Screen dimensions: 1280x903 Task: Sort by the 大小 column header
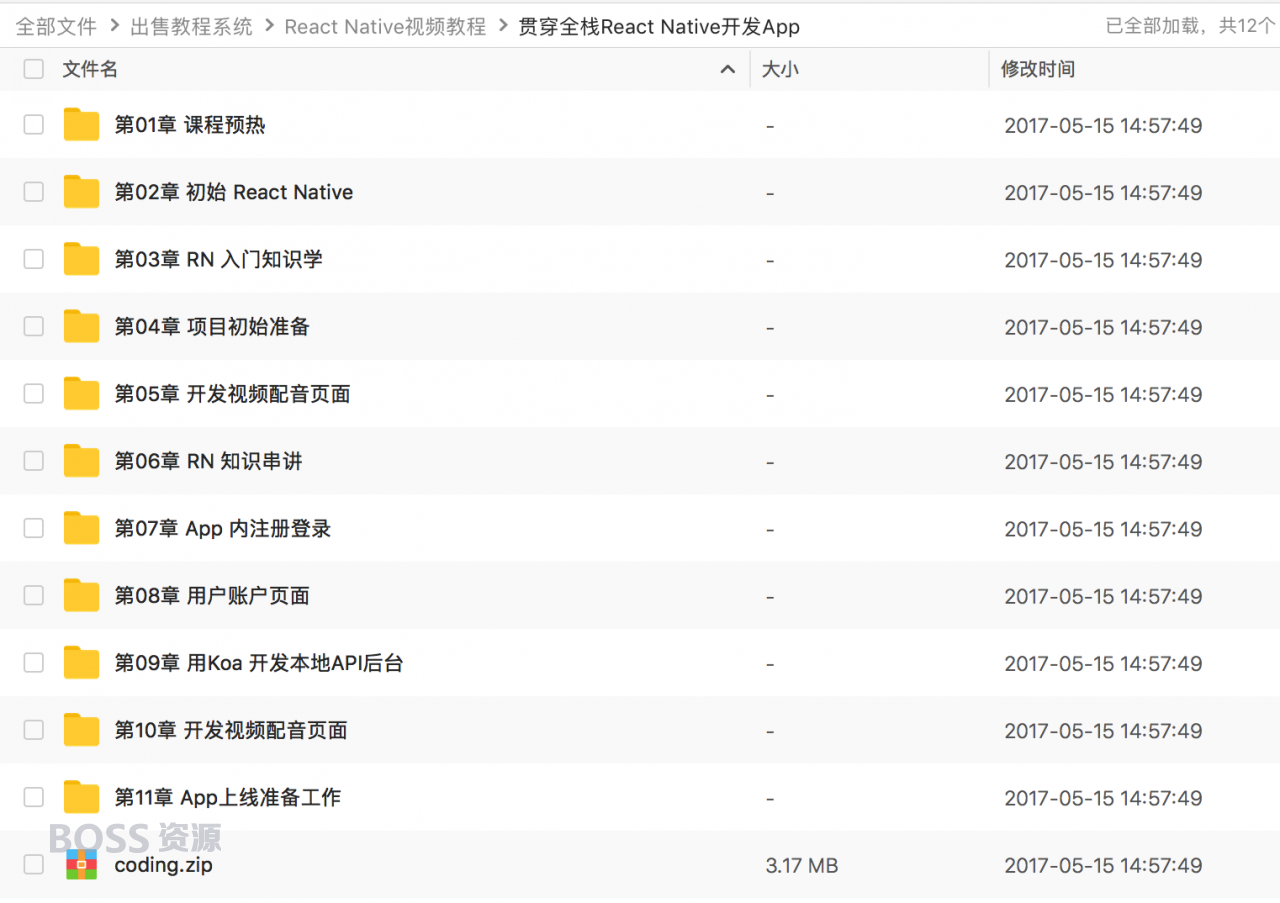(x=780, y=69)
